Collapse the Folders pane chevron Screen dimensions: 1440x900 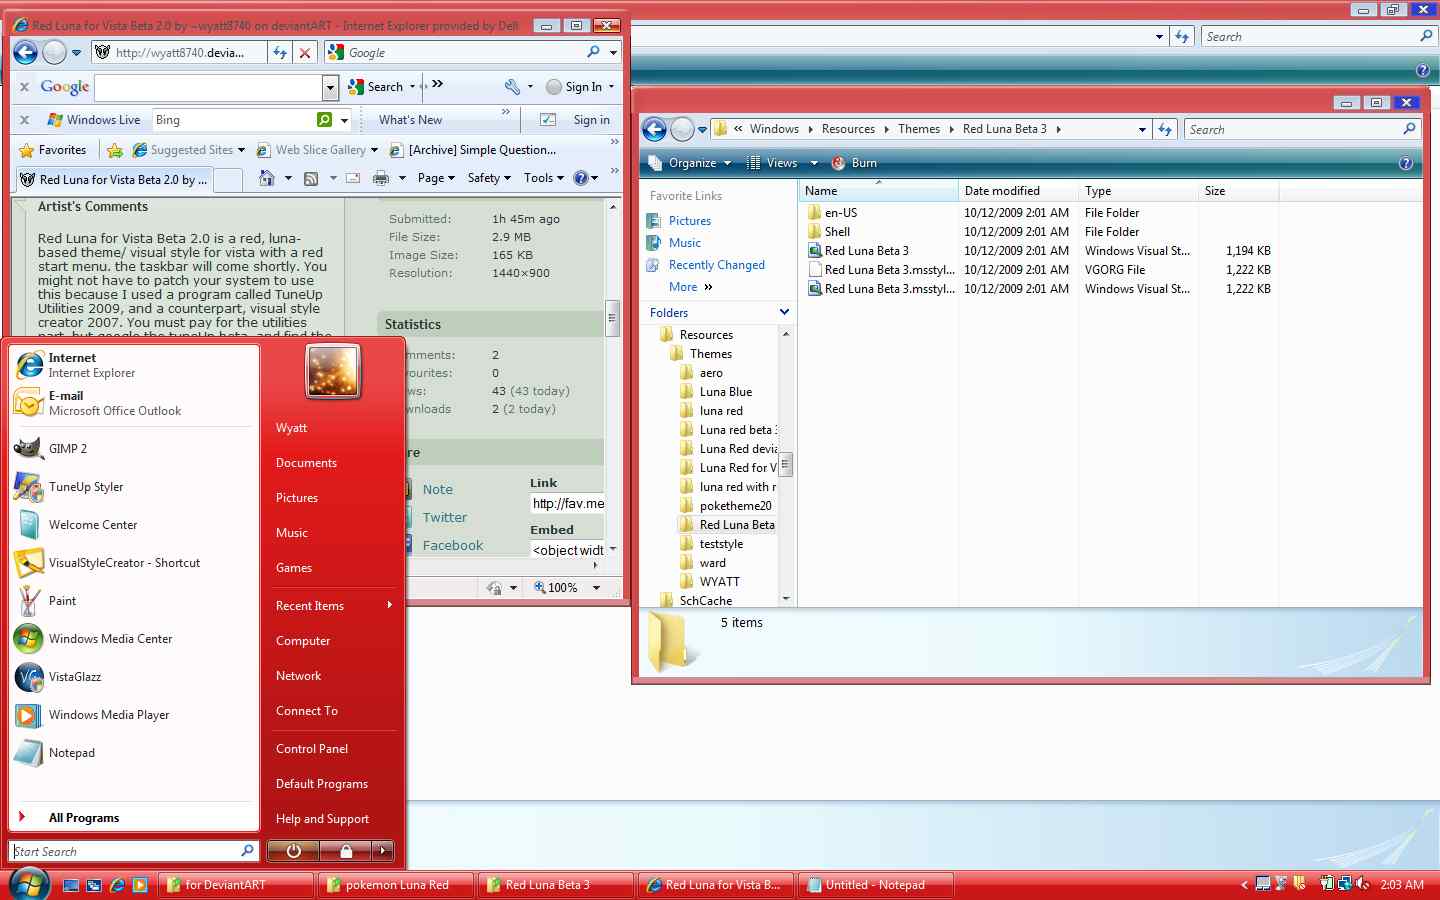coord(784,312)
